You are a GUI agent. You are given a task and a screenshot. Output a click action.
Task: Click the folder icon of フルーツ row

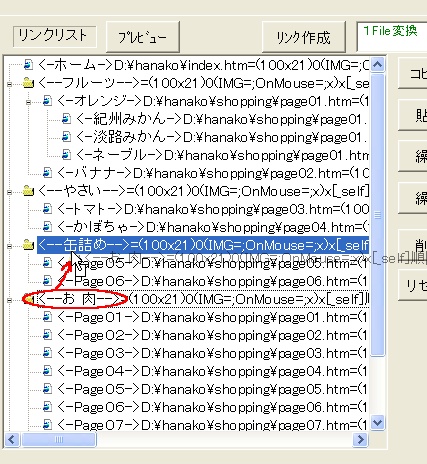point(28,83)
